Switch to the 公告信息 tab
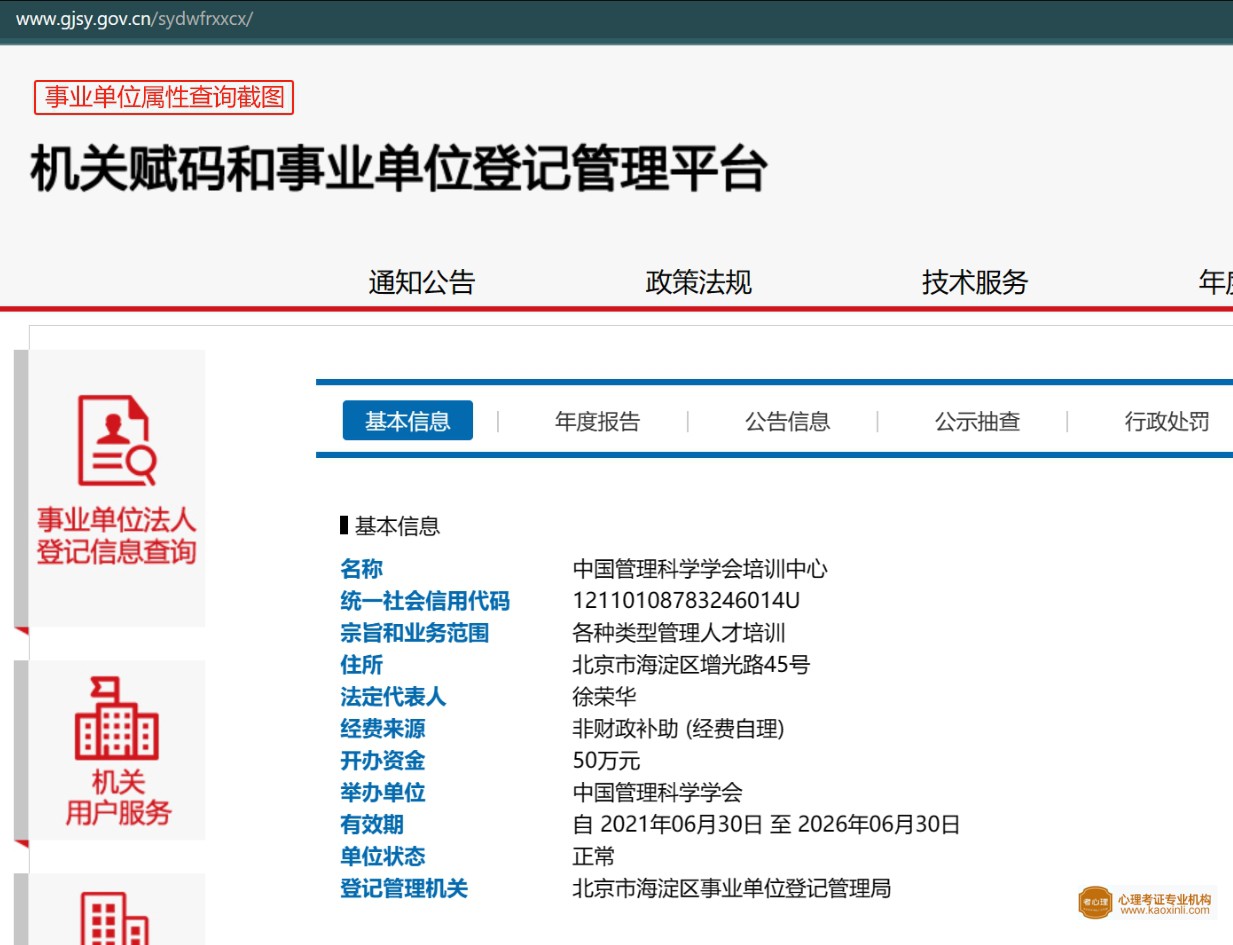Screen dimensions: 1233x945 (x=787, y=422)
